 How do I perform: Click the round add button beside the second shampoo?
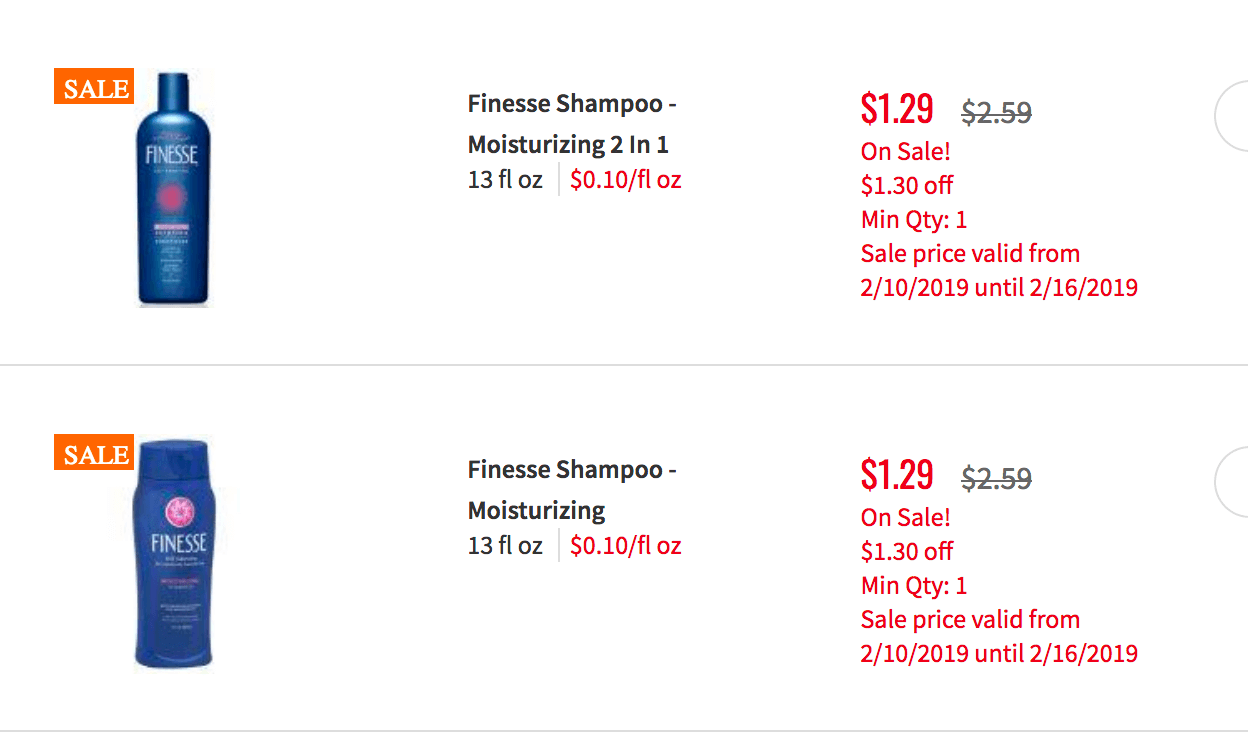1231,484
